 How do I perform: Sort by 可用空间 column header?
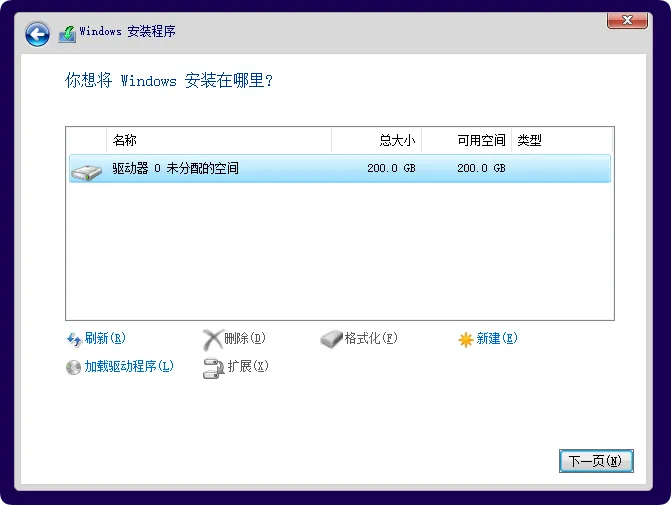point(466,140)
